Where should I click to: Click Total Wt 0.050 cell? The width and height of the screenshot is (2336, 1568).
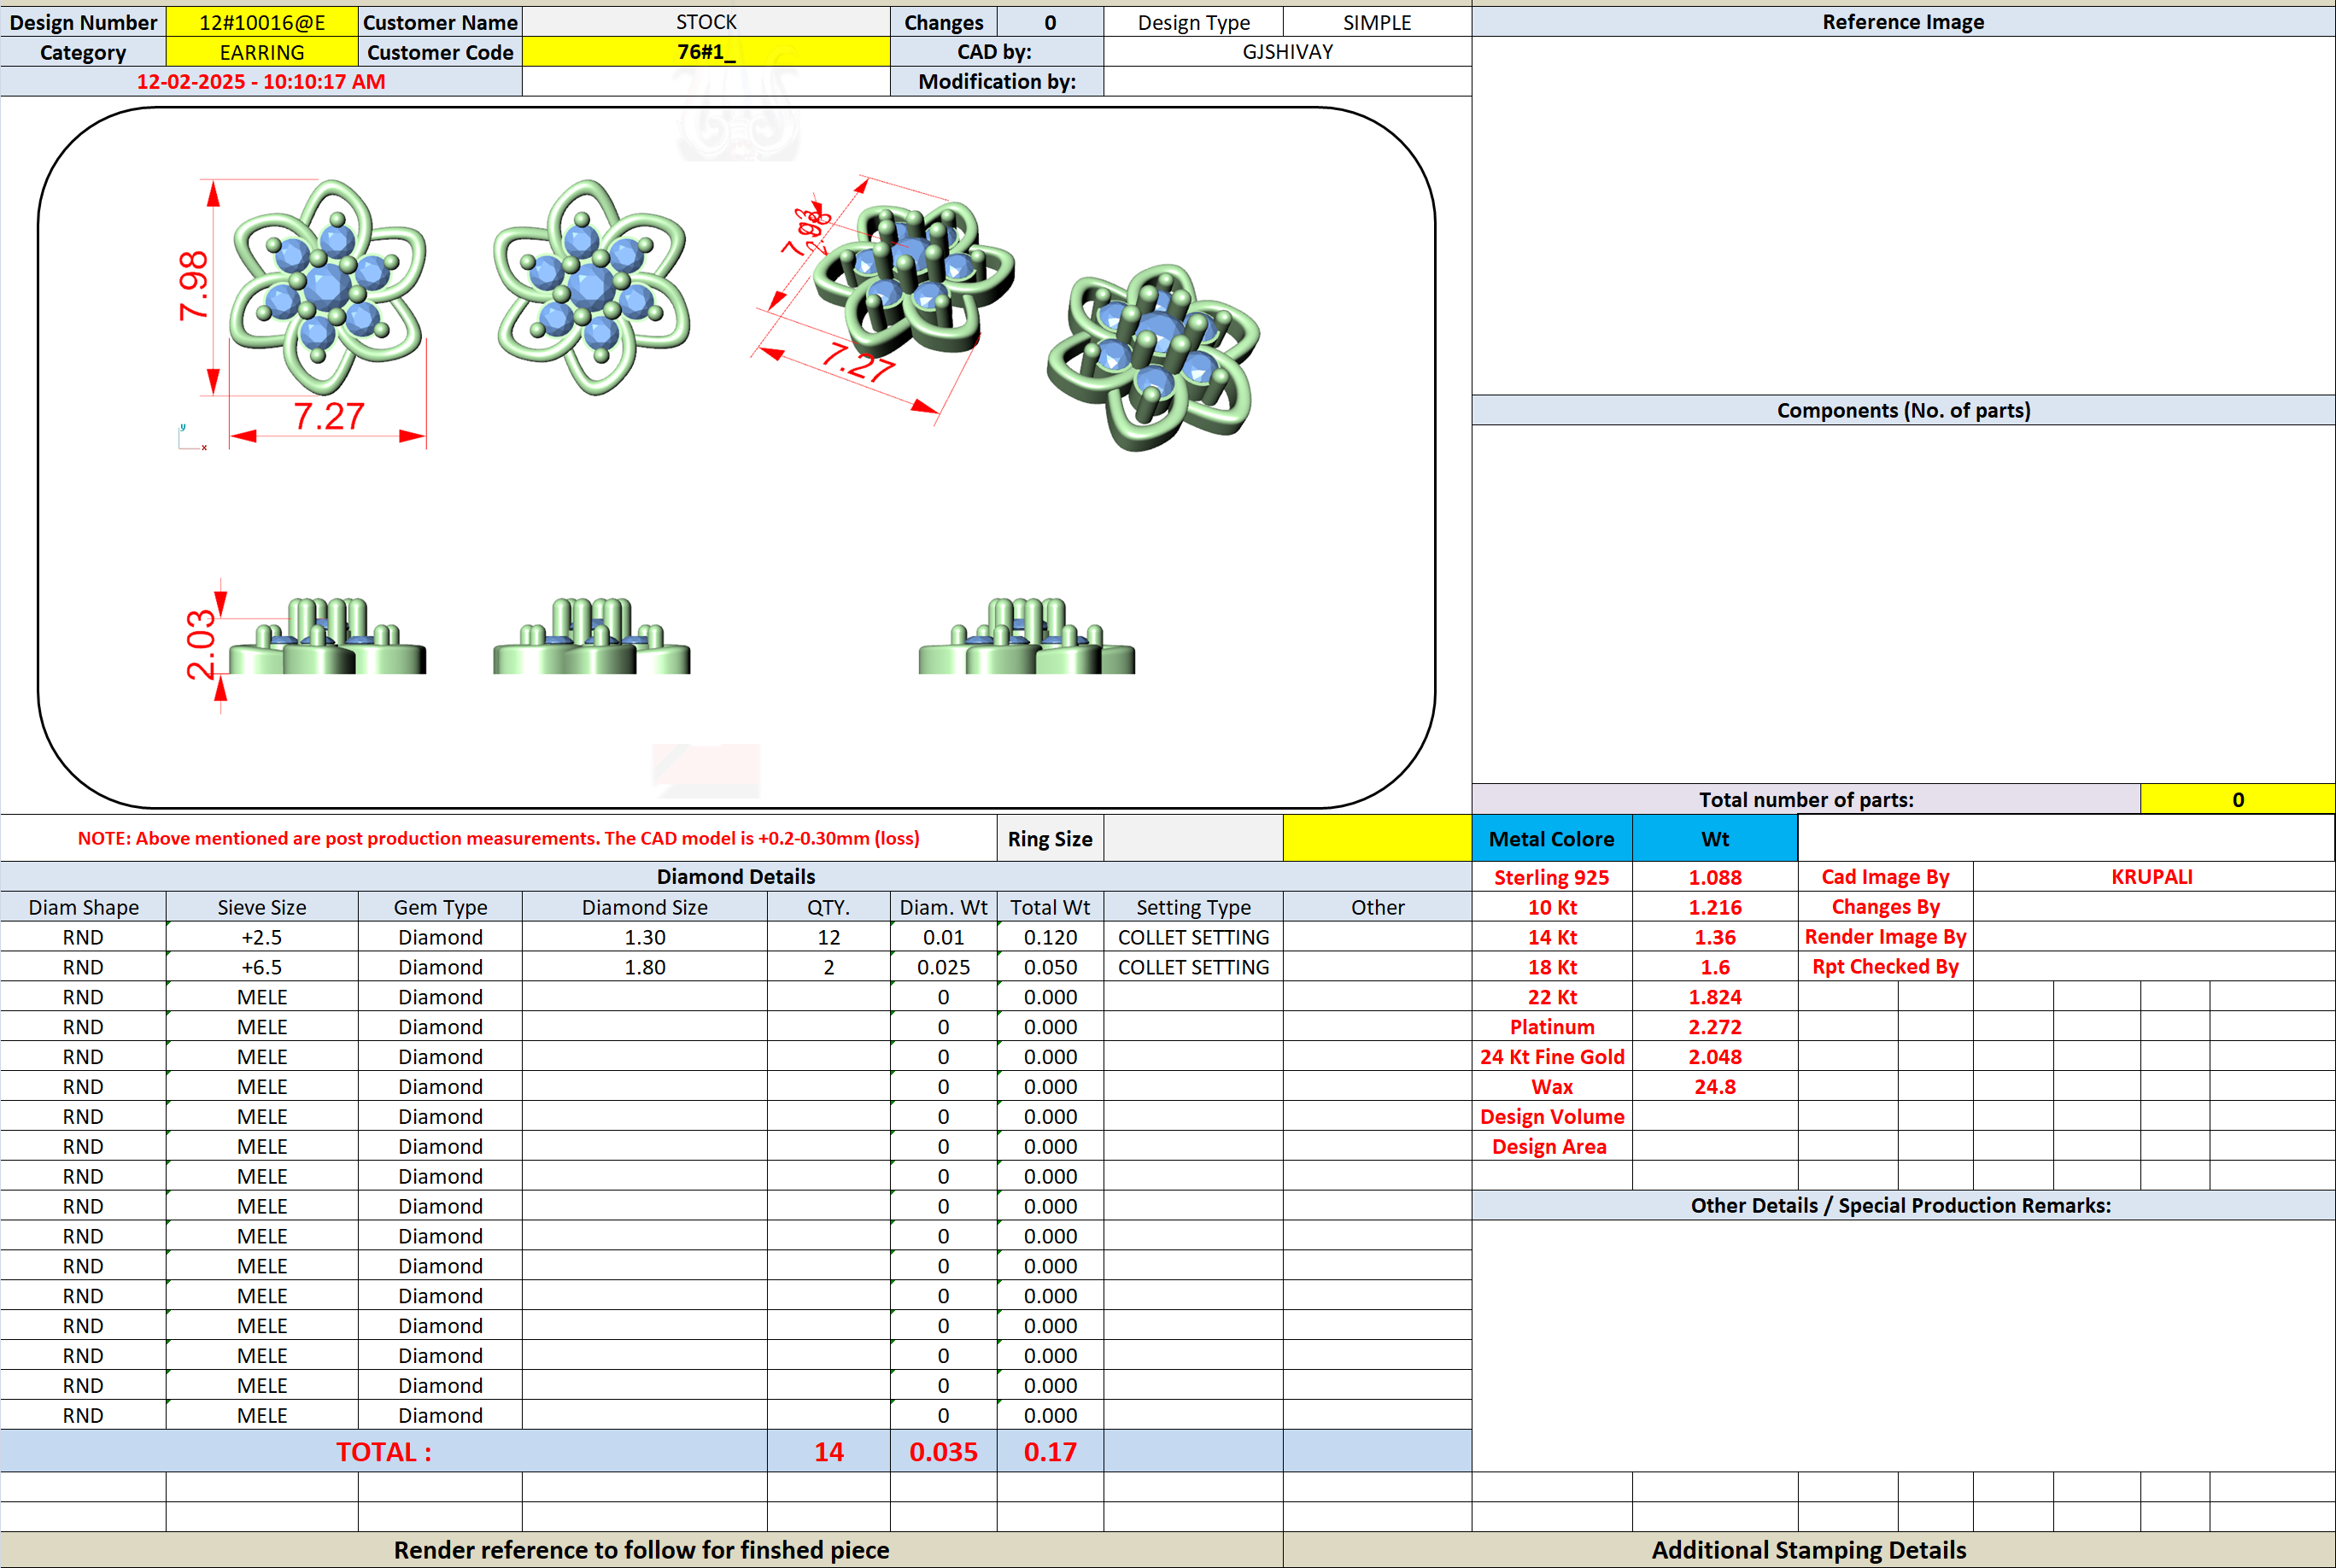[x=1050, y=967]
